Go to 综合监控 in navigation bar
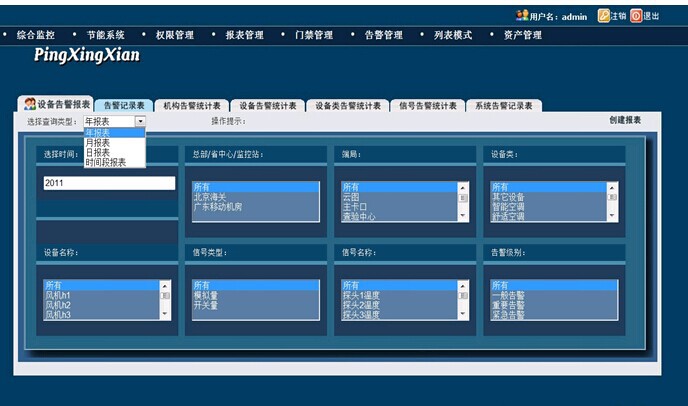This screenshot has width=688, height=406. pos(36,35)
